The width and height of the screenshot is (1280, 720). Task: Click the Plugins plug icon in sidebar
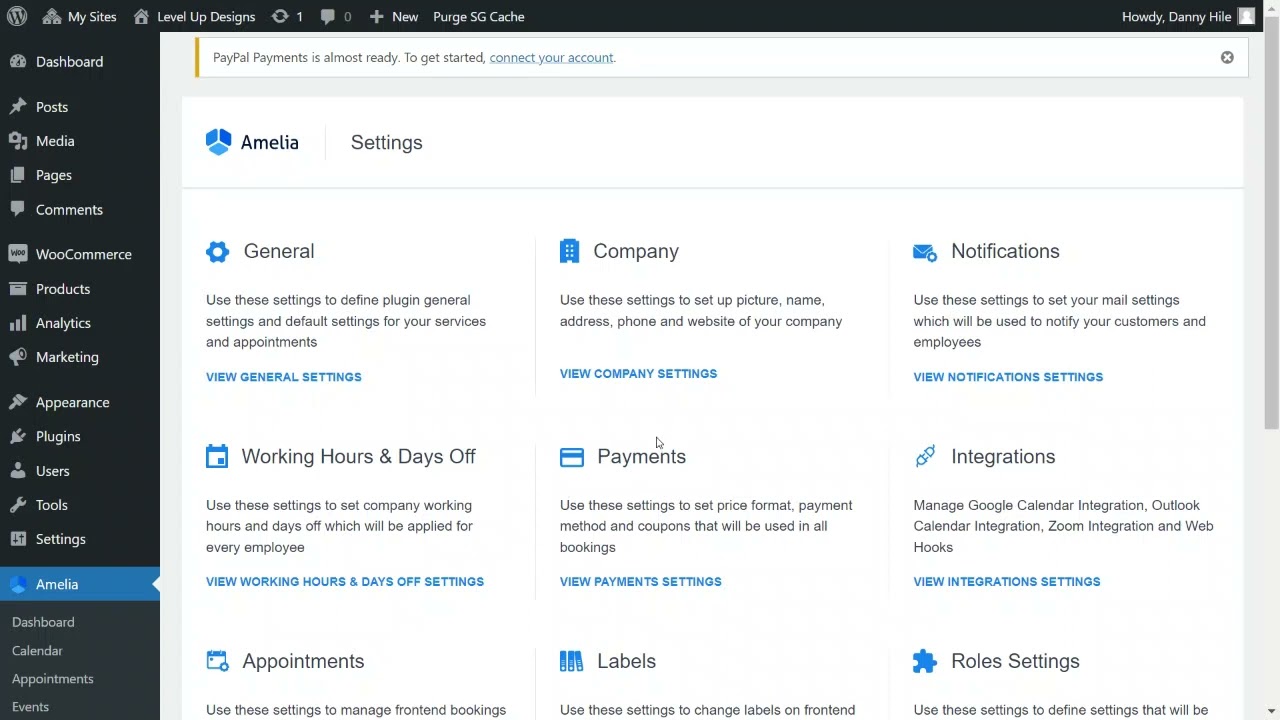[x=18, y=436]
